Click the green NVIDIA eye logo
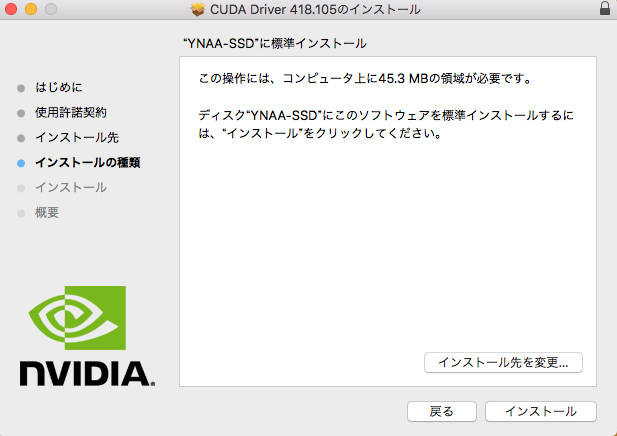This screenshot has height=436, width=617. tap(77, 318)
